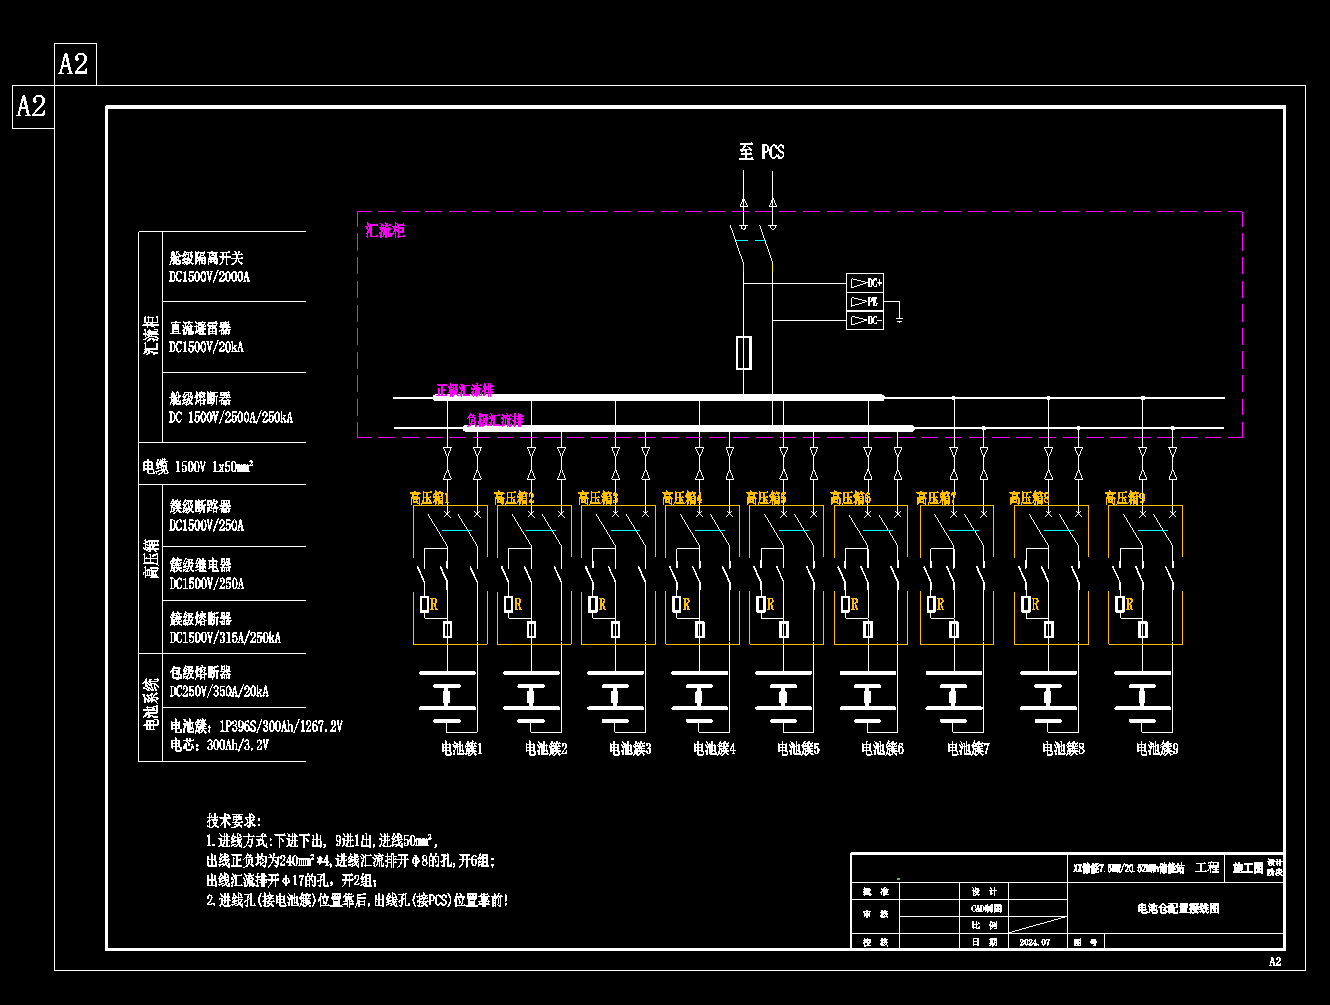
Task: Select the vertical 汇流柜 legend heading
Action: (151, 336)
